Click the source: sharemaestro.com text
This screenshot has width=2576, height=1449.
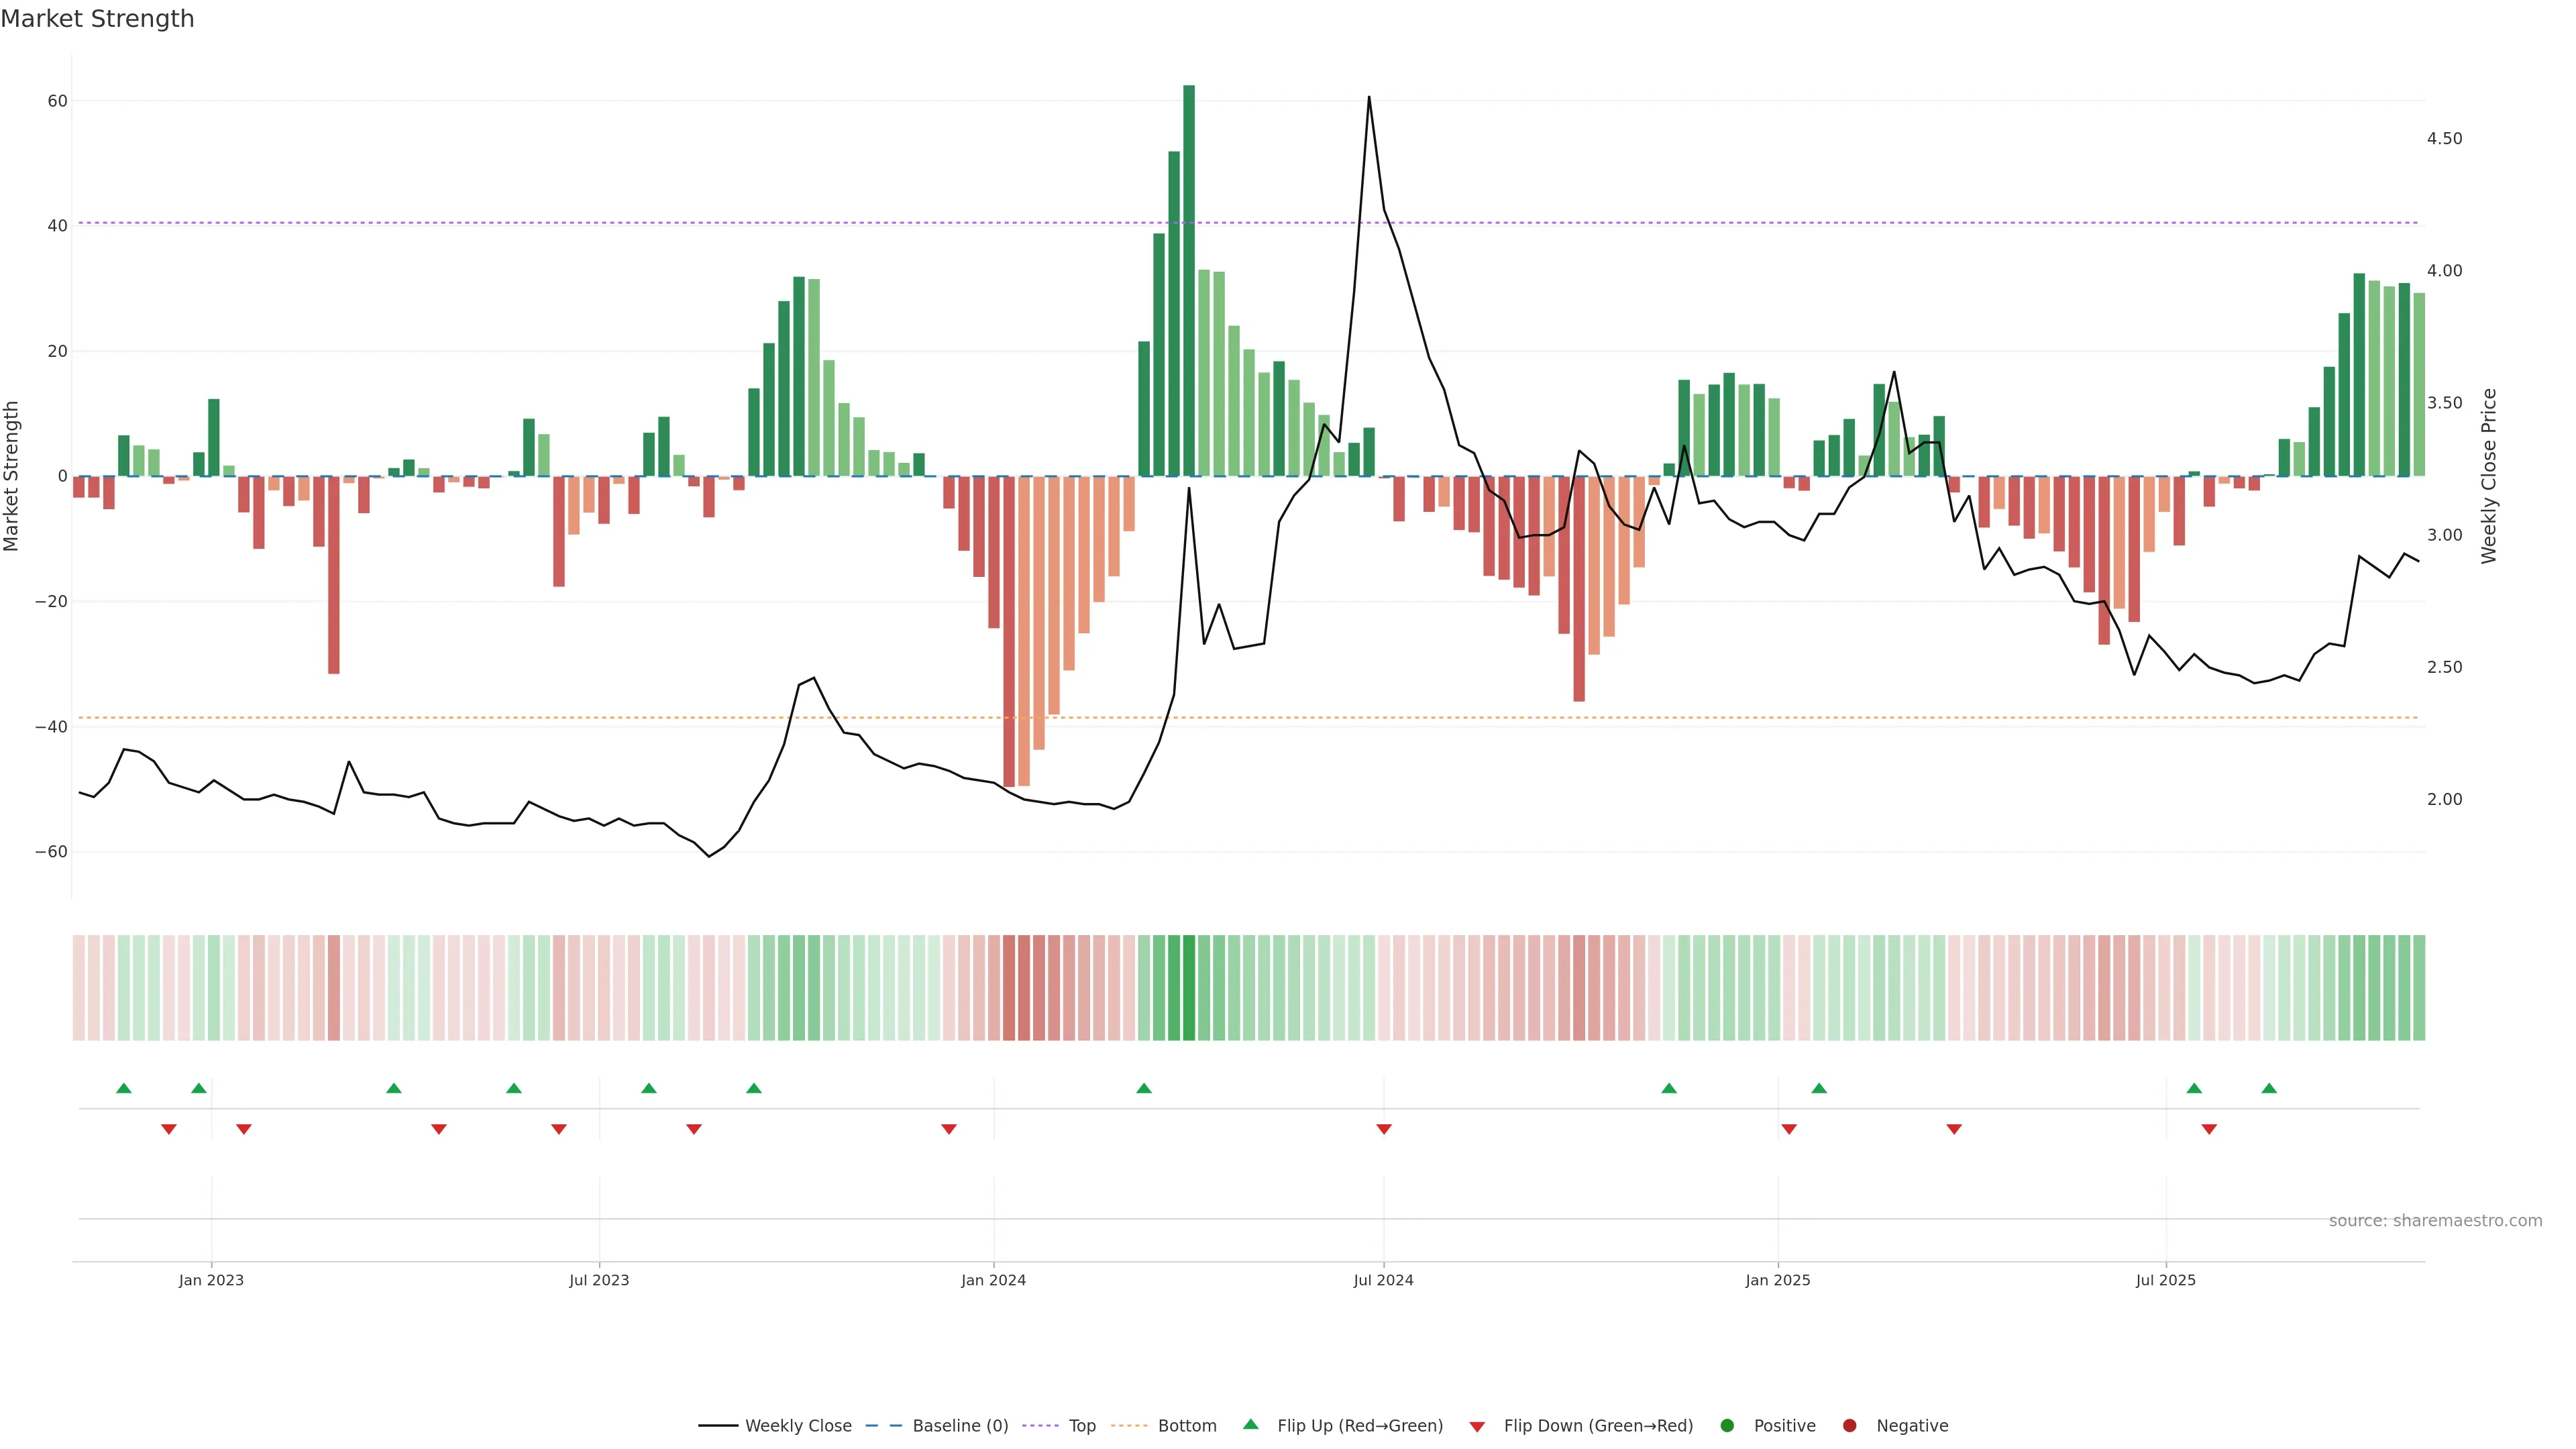point(2435,1221)
